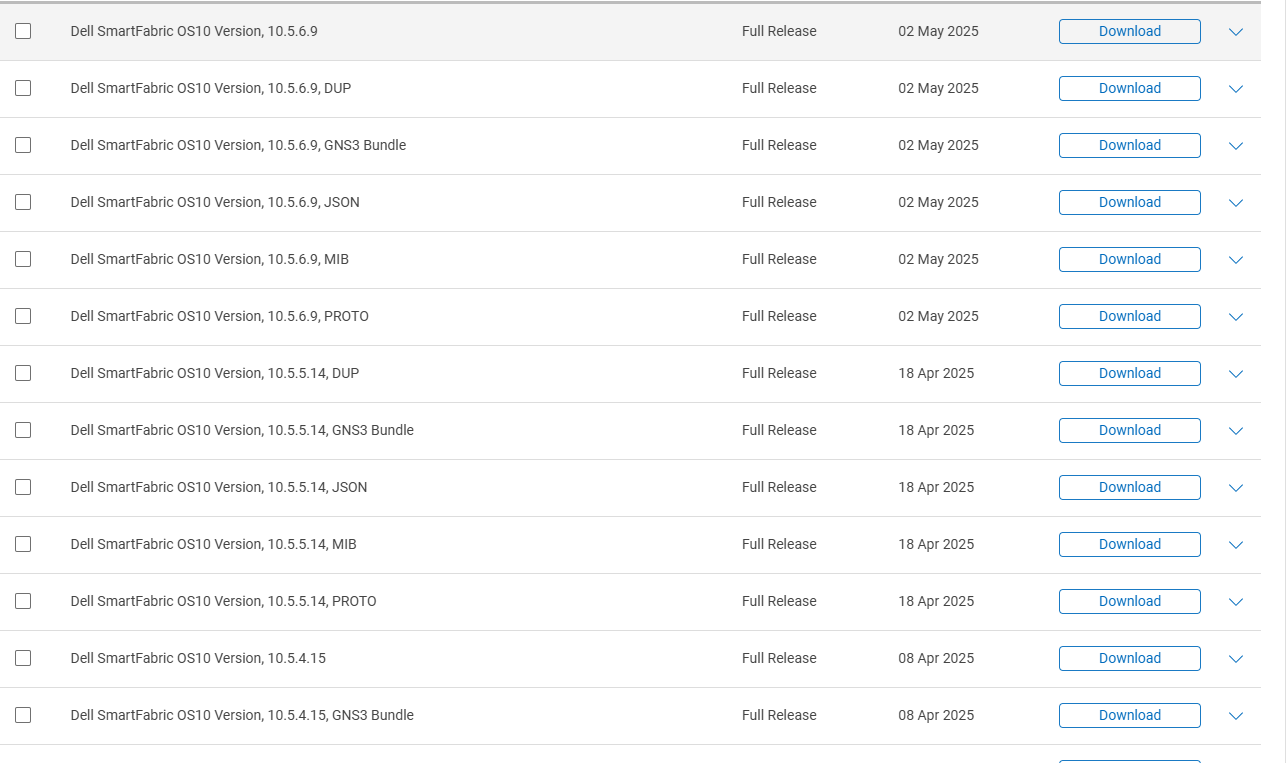This screenshot has width=1286, height=763.
Task: Check the 10.5.6.9, GNS3 Bundle row
Action: pos(23,145)
